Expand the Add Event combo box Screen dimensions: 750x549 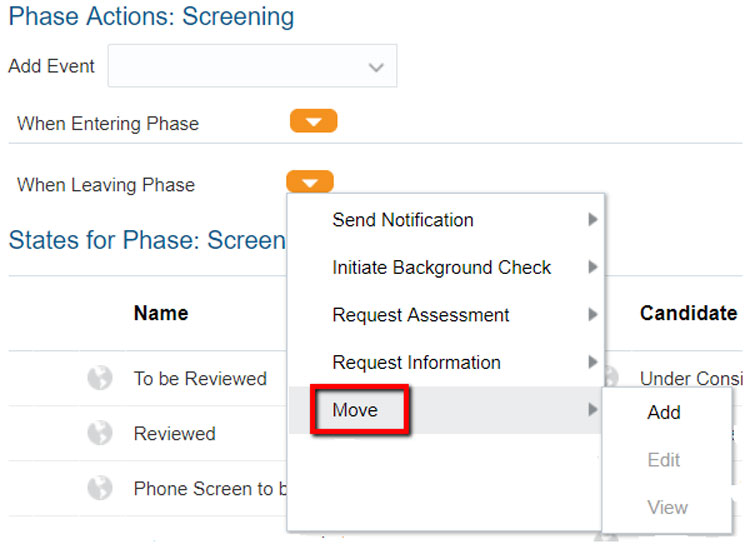tap(376, 67)
